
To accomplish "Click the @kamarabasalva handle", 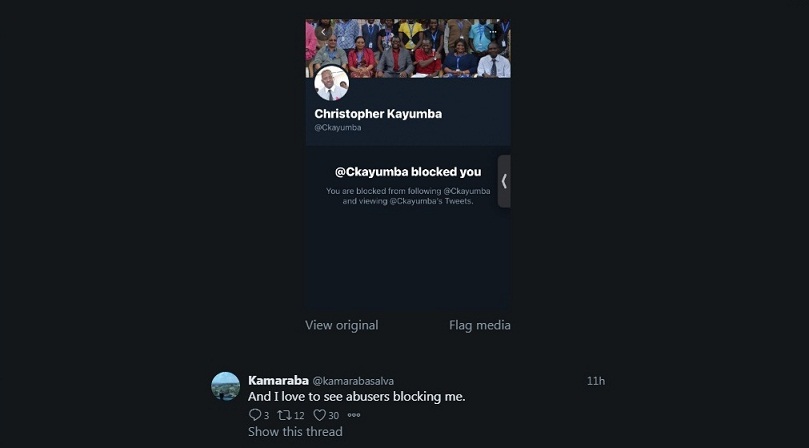I will tap(351, 381).
